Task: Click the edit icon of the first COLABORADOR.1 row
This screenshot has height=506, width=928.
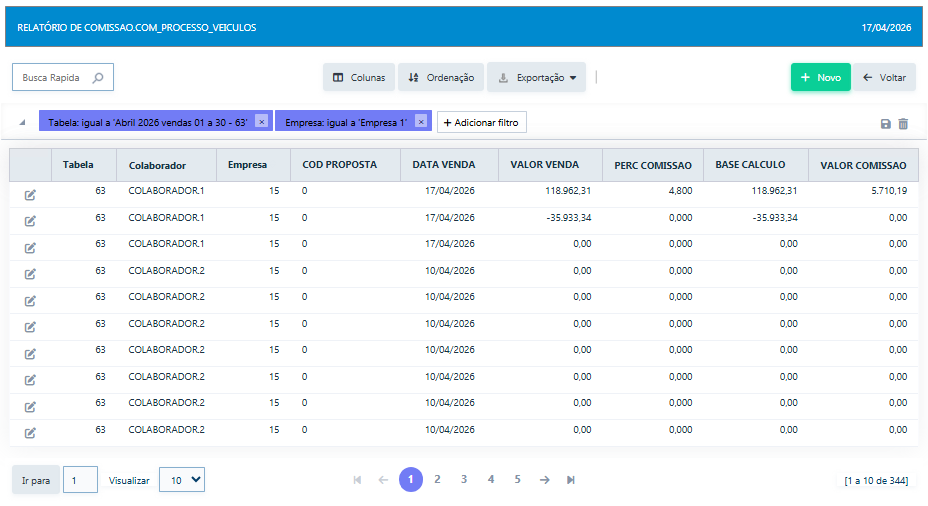Action: click(x=30, y=195)
